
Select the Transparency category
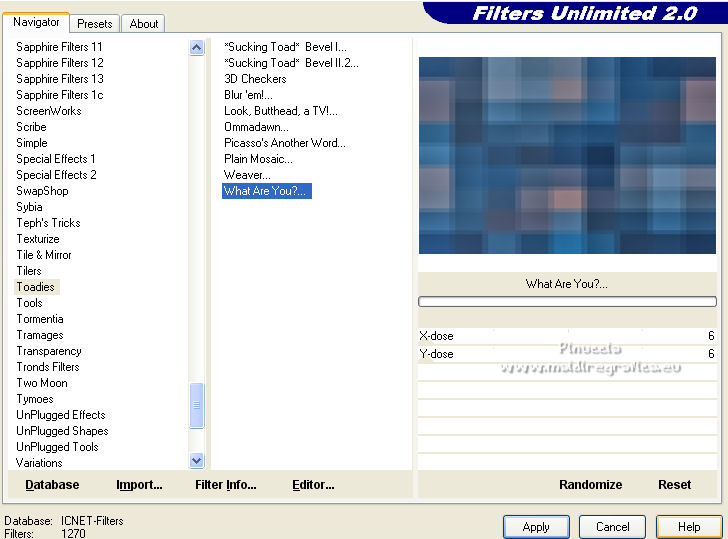click(49, 351)
